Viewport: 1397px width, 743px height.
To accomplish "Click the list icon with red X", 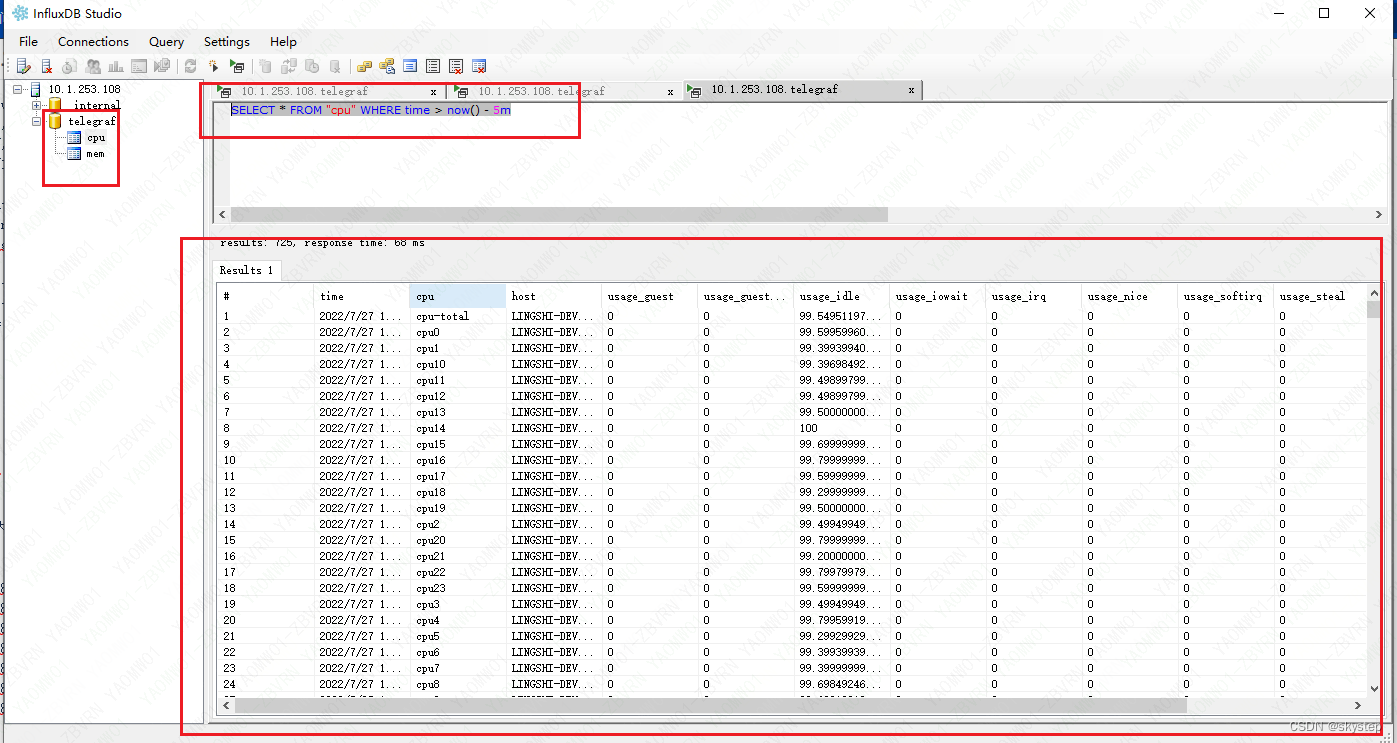I will click(x=456, y=66).
